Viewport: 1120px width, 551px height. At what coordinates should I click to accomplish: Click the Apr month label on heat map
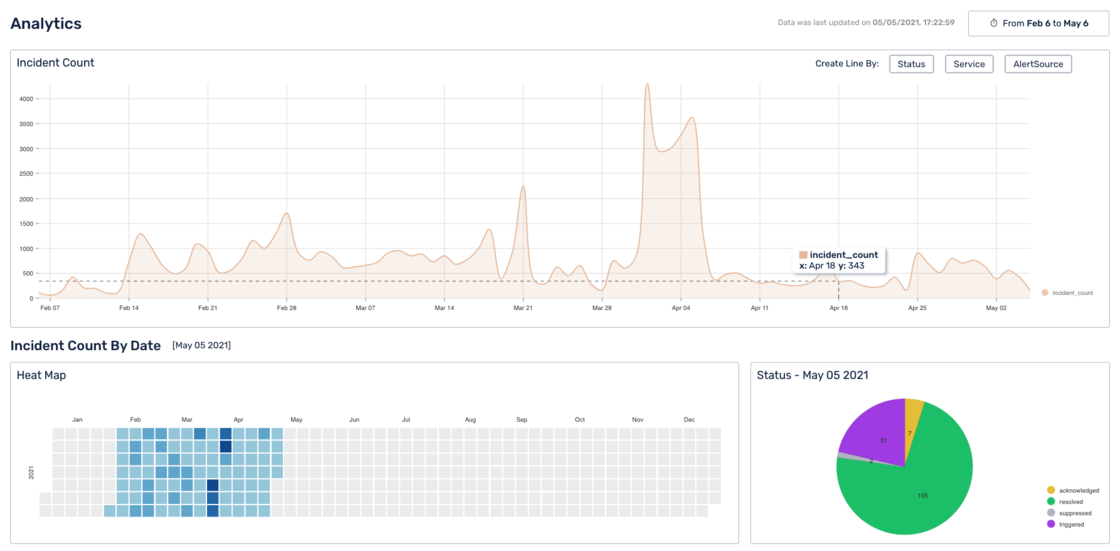point(239,420)
